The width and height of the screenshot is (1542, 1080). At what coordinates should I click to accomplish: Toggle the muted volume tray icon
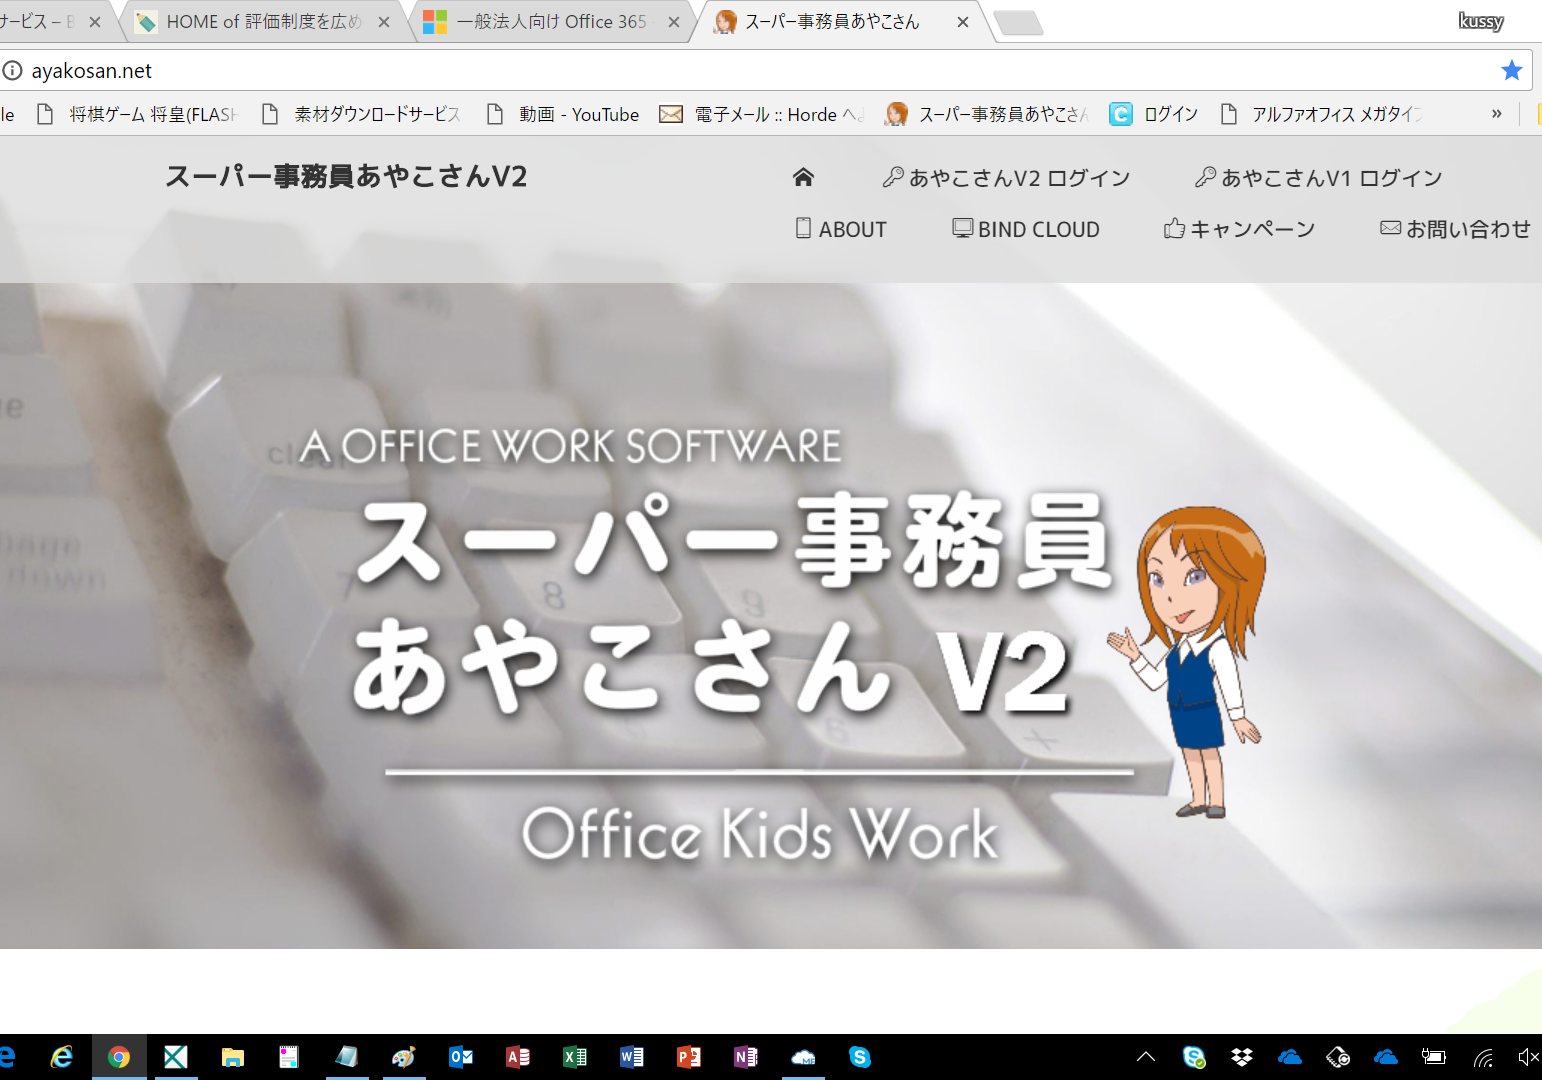1527,1057
